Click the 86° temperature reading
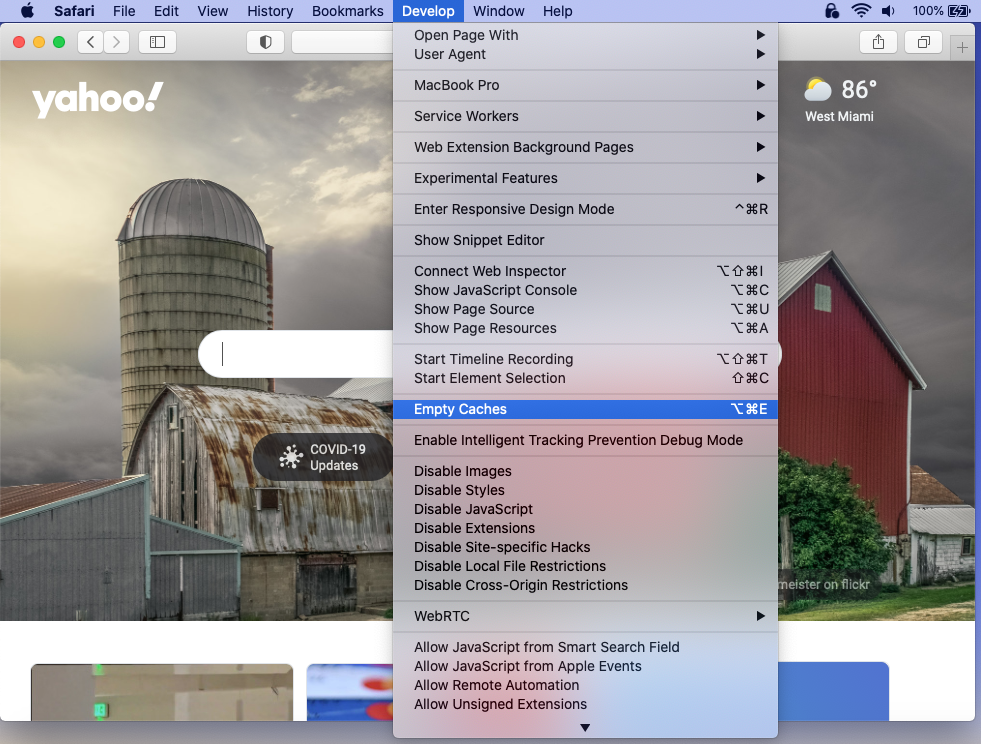981x744 pixels. click(858, 89)
